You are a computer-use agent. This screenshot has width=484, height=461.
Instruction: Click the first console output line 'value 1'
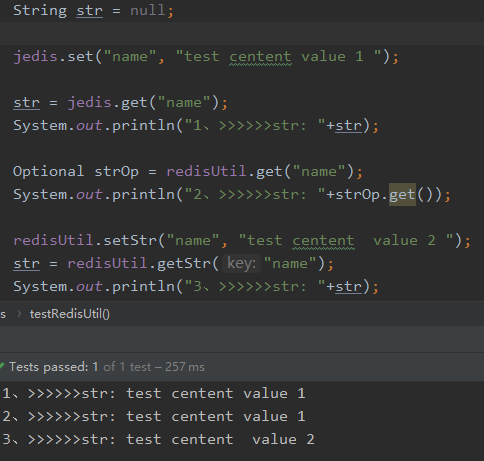(x=153, y=393)
